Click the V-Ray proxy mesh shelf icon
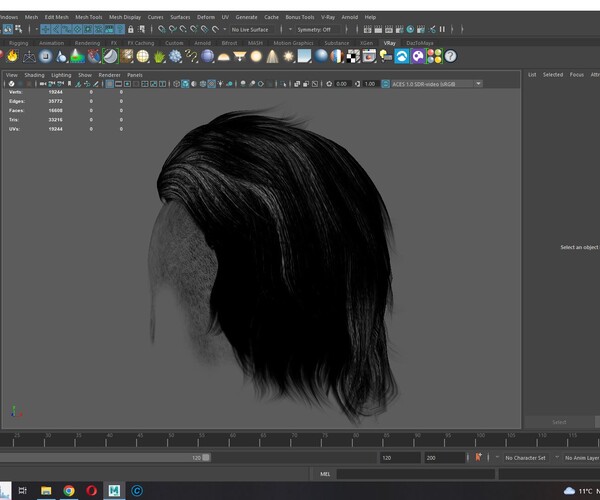The width and height of the screenshot is (600, 500). tap(29, 56)
